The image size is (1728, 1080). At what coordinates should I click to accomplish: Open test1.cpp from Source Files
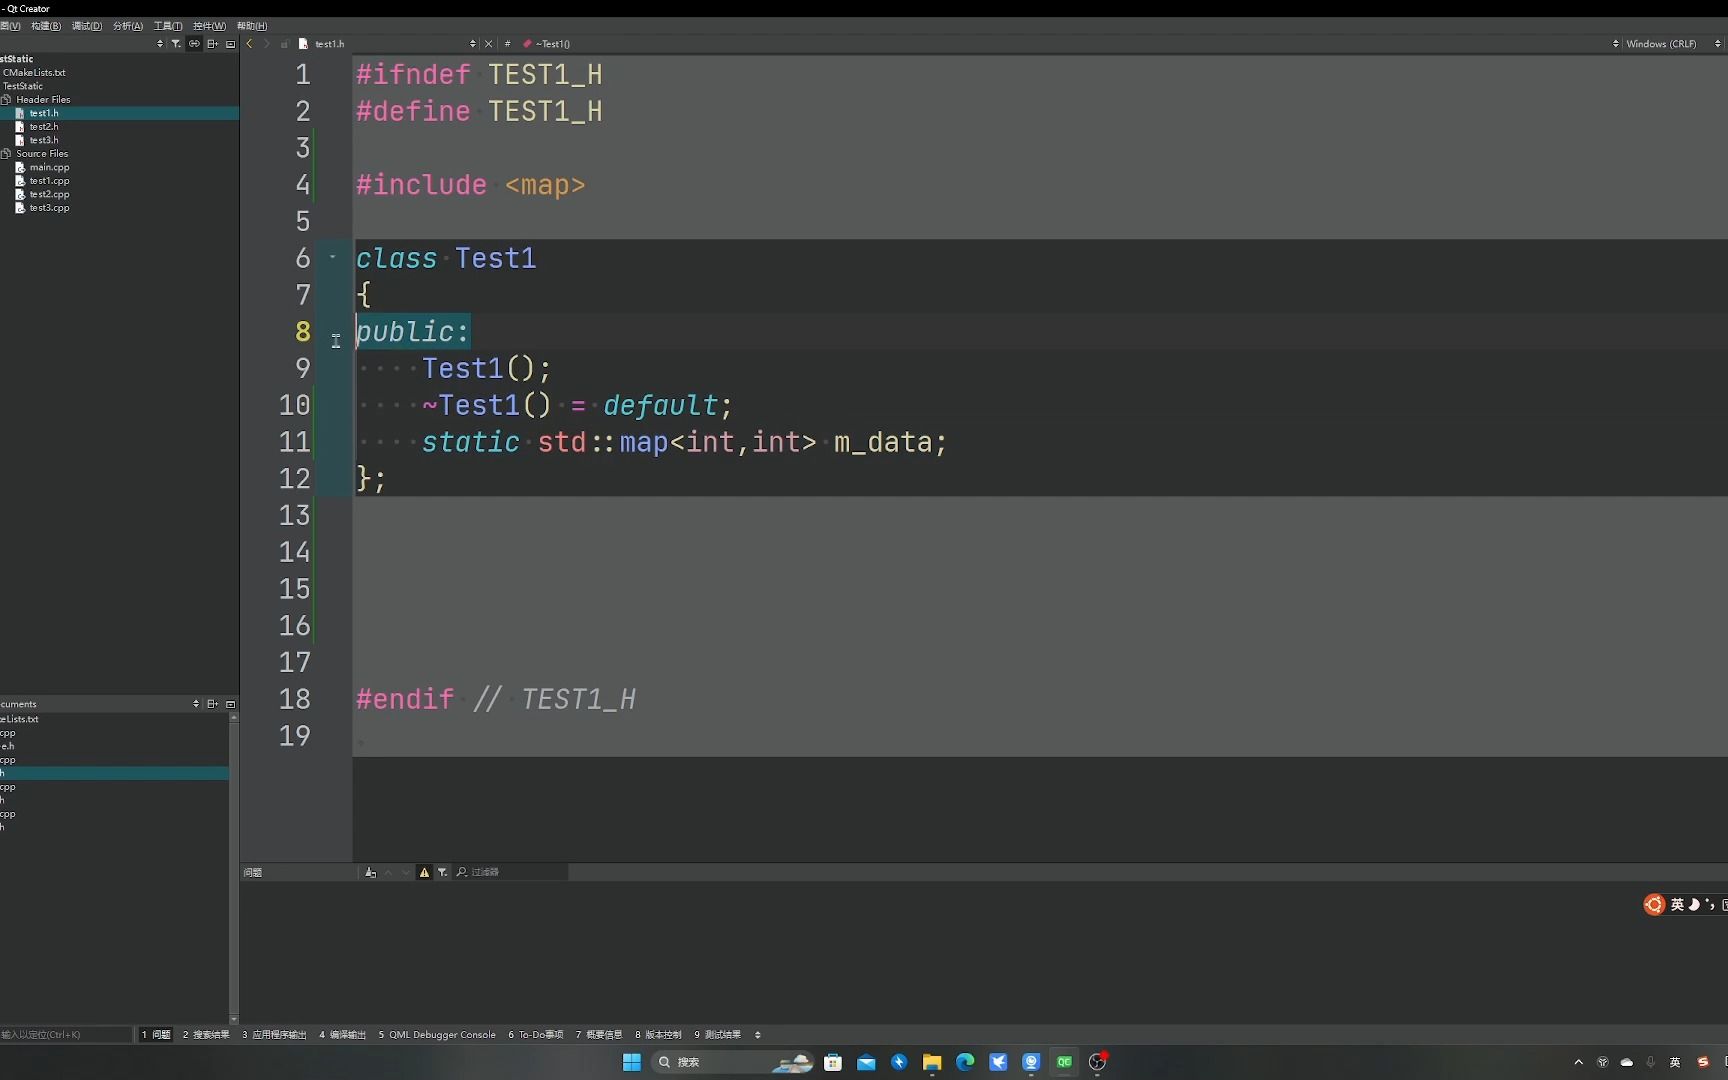pyautogui.click(x=49, y=181)
